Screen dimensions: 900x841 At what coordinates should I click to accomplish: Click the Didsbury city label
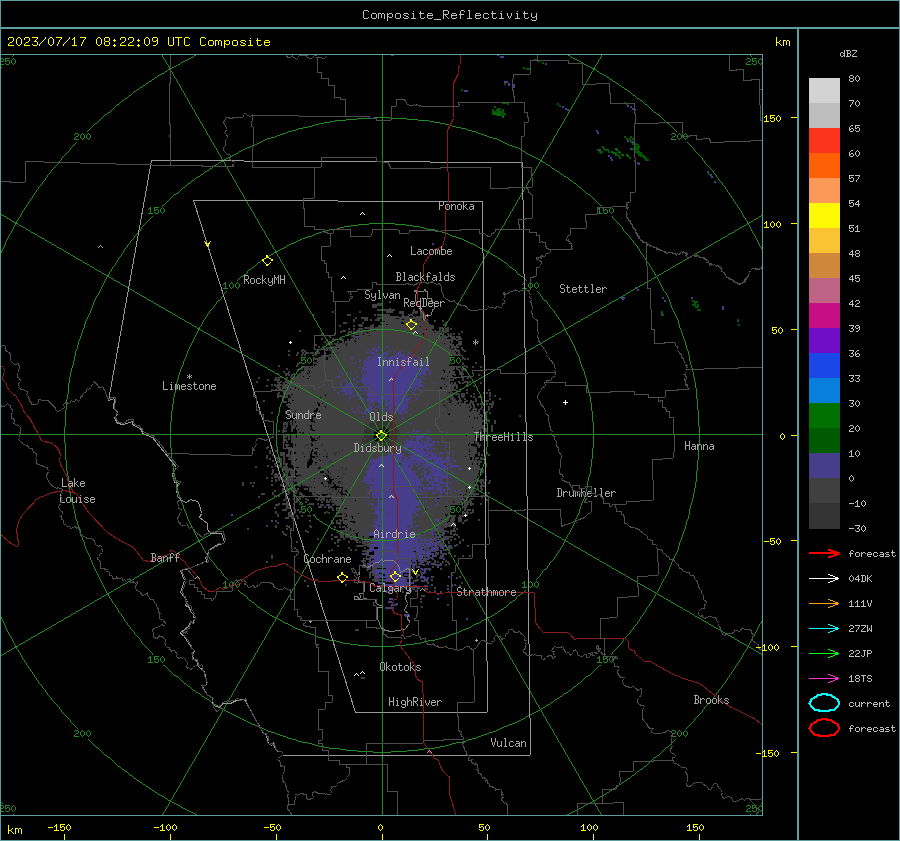click(x=377, y=448)
